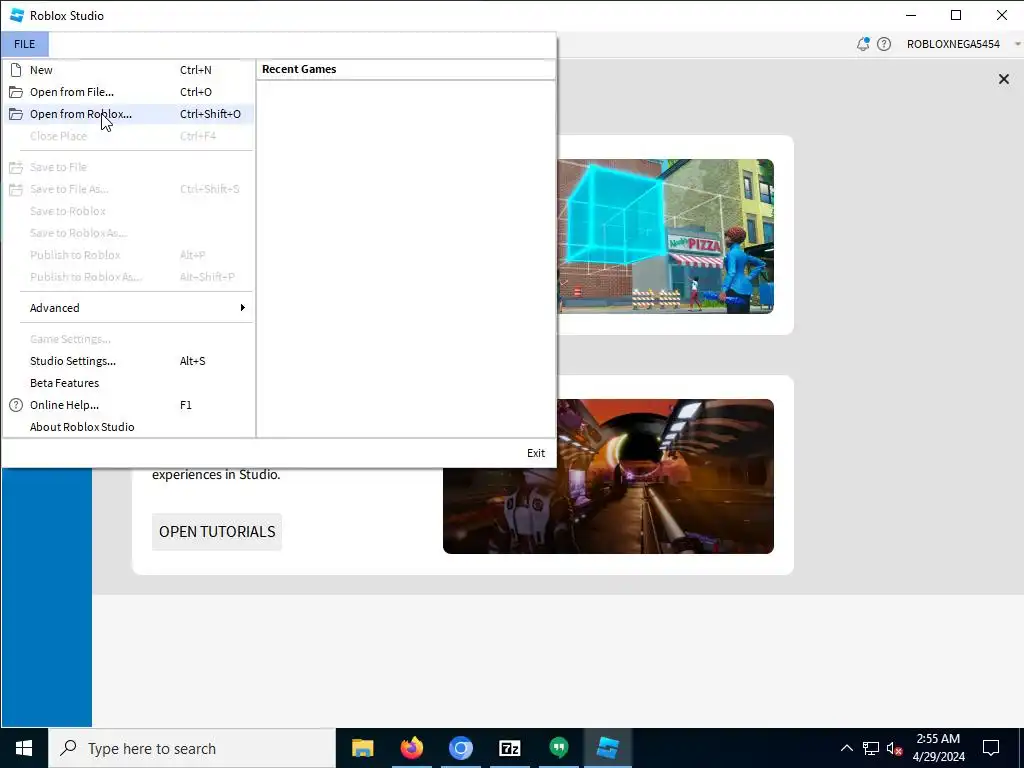Open Action Center notifications icon

click(x=991, y=748)
